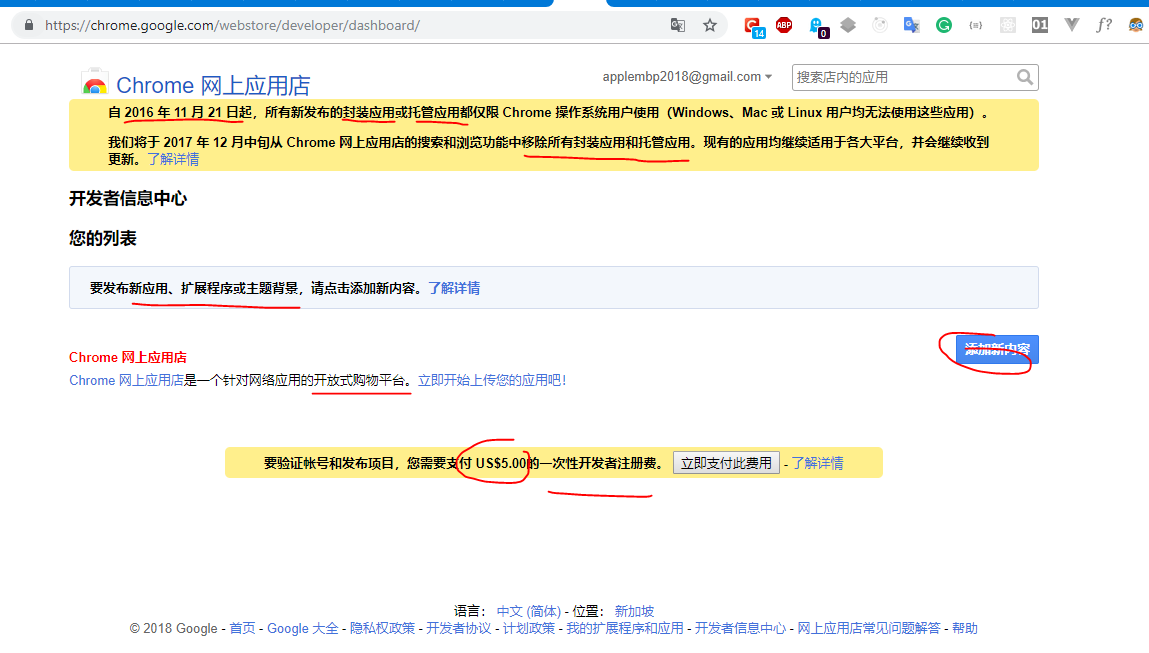Click the search magnifier icon
The image size is (1149, 653).
(x=1024, y=77)
